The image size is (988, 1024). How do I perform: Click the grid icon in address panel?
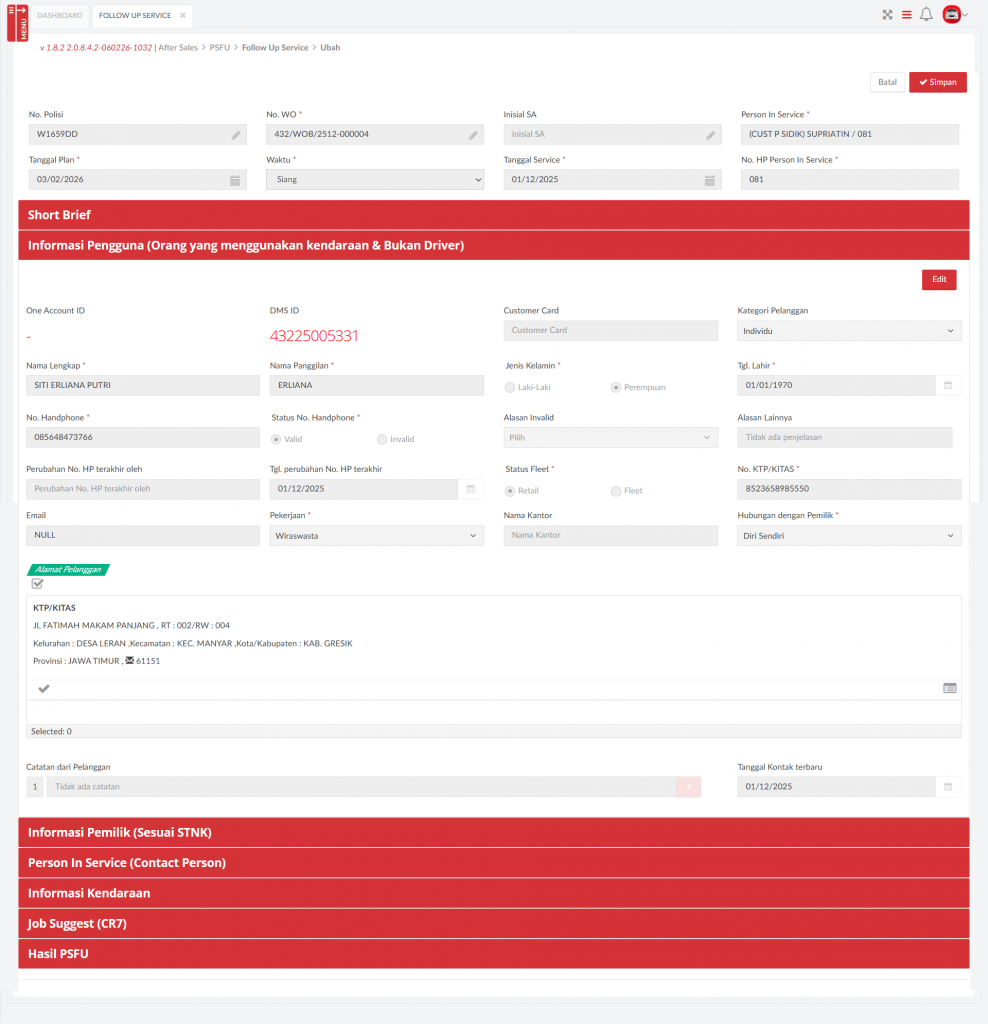(949, 688)
